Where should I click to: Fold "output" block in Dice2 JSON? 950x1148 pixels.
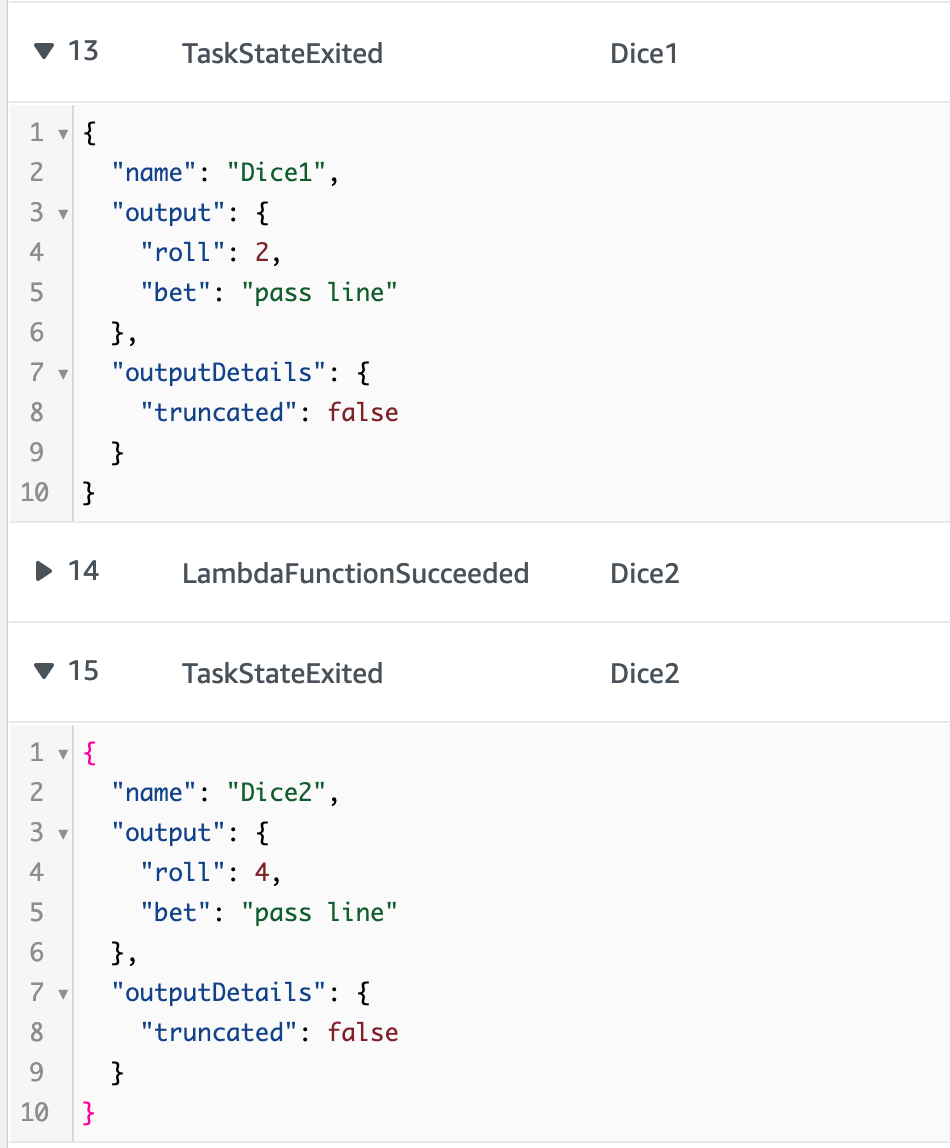pos(63,834)
